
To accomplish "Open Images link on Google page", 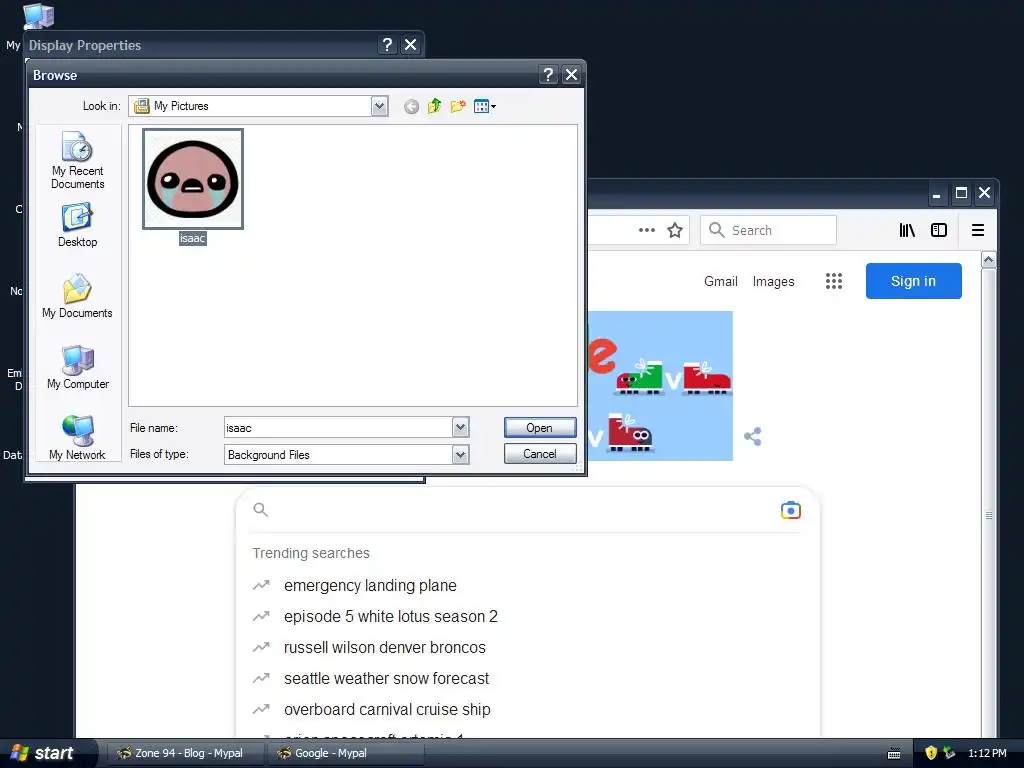I will 773,281.
